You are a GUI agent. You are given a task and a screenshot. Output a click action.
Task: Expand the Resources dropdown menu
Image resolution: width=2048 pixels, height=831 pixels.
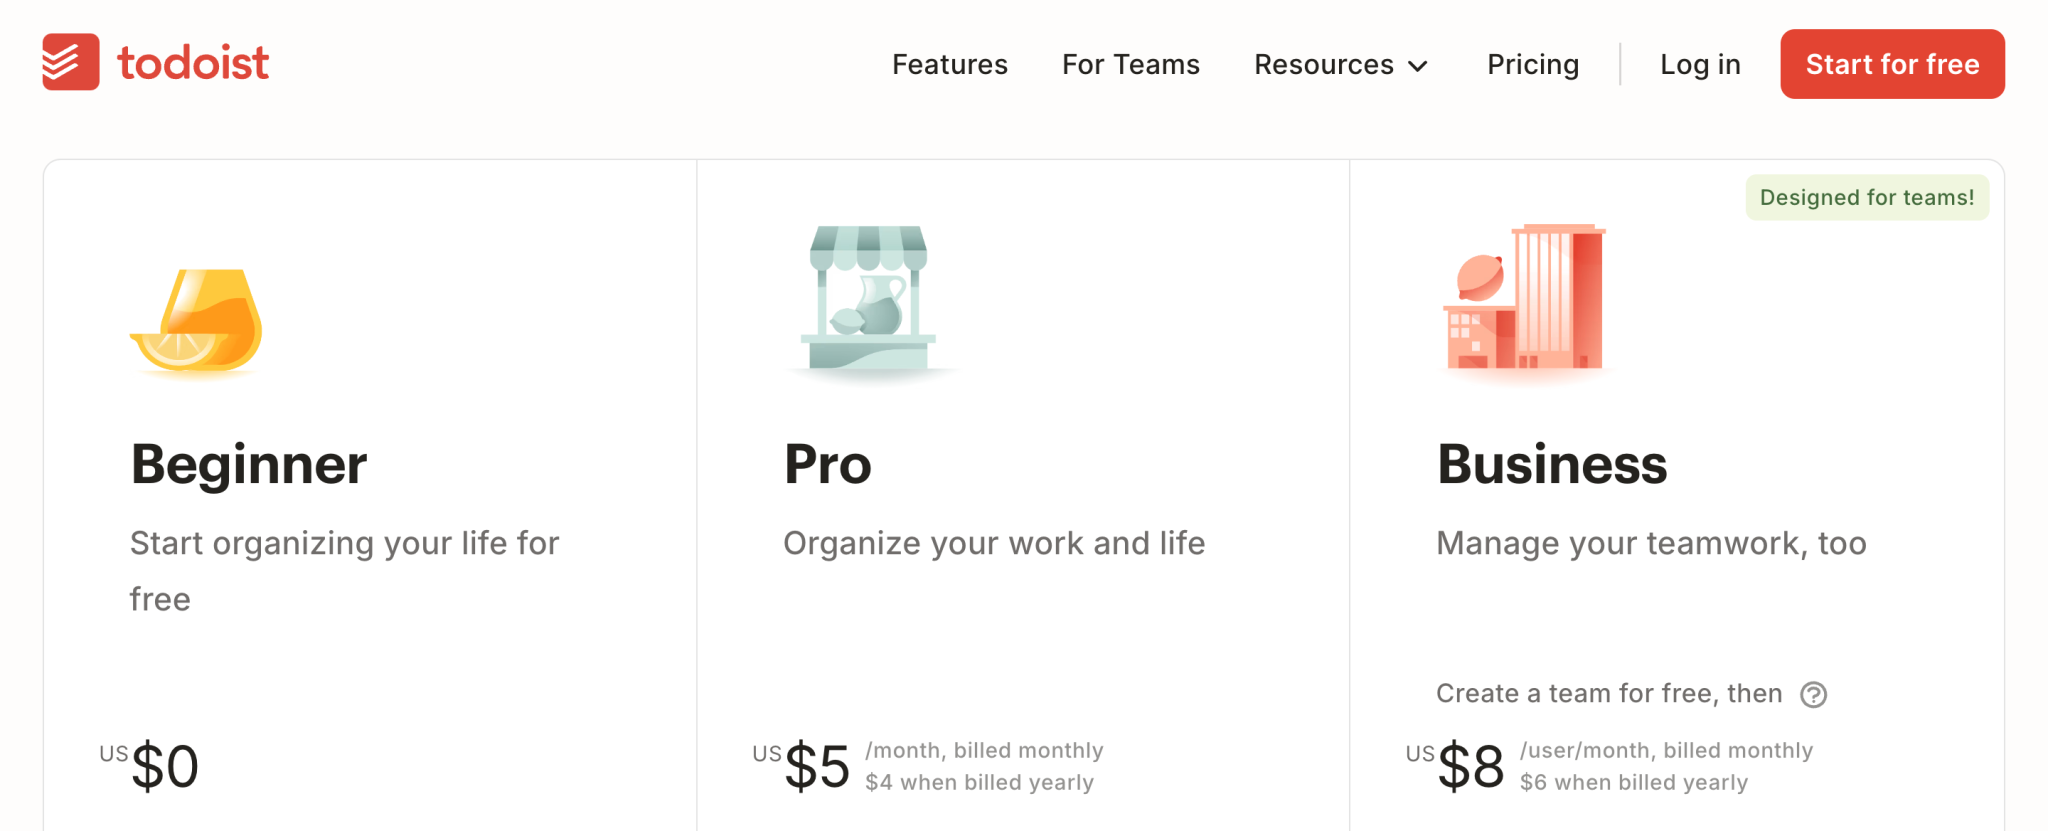point(1323,65)
